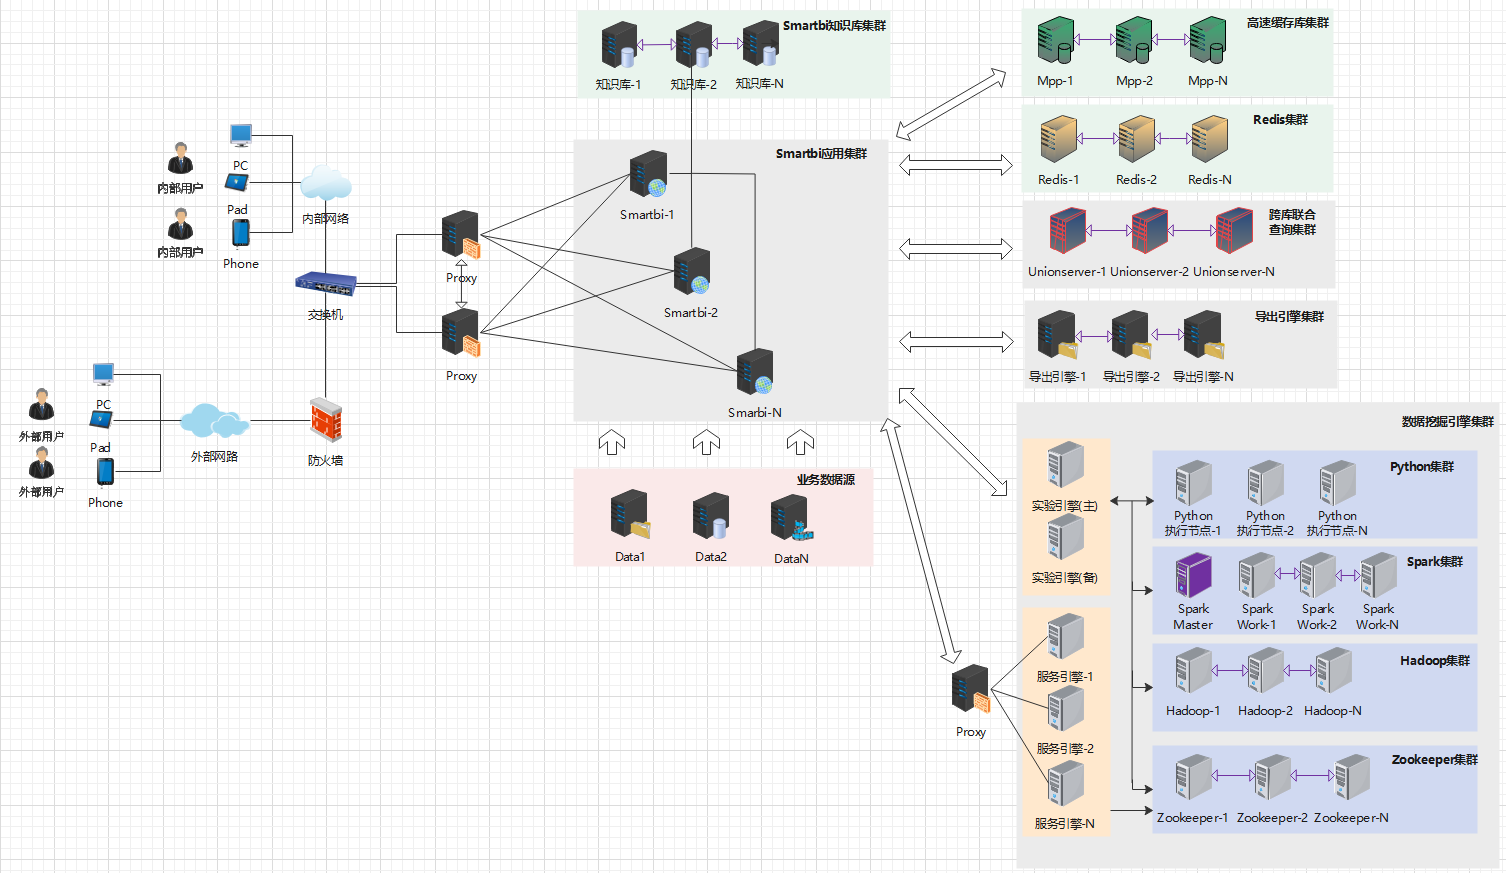Click the Spark Work-1 server icon

click(x=1257, y=576)
